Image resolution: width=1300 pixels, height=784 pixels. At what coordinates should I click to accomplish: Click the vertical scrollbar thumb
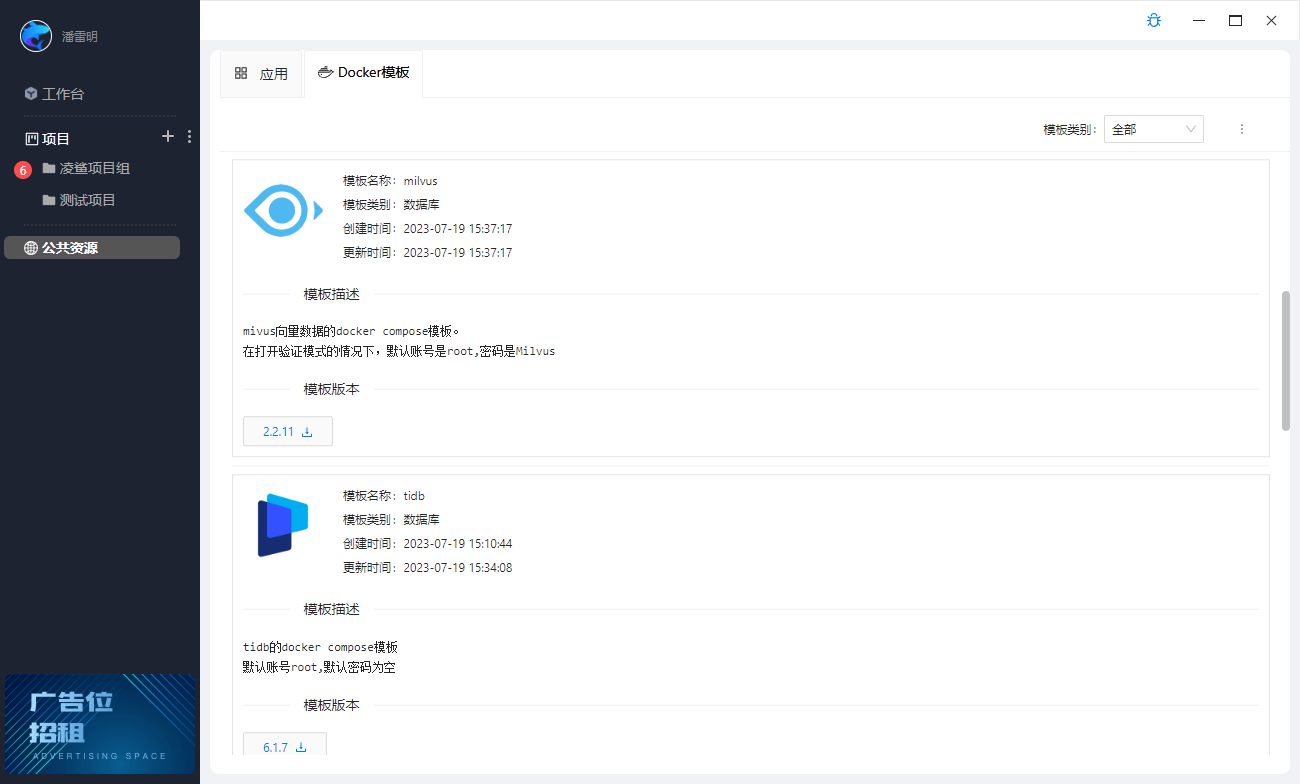(1286, 361)
